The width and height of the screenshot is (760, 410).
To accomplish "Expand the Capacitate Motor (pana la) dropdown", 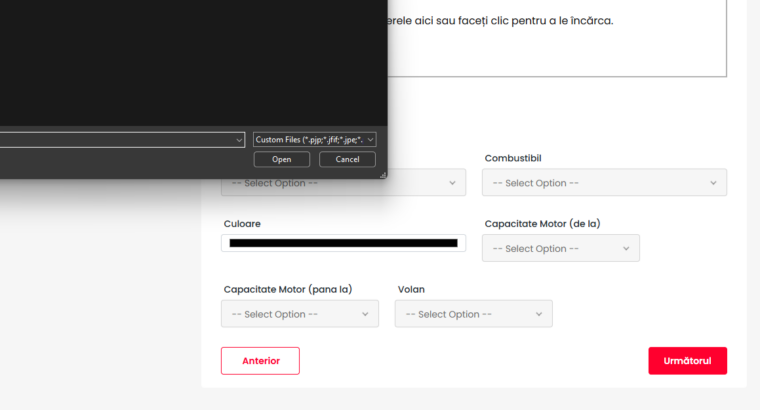I will point(299,314).
